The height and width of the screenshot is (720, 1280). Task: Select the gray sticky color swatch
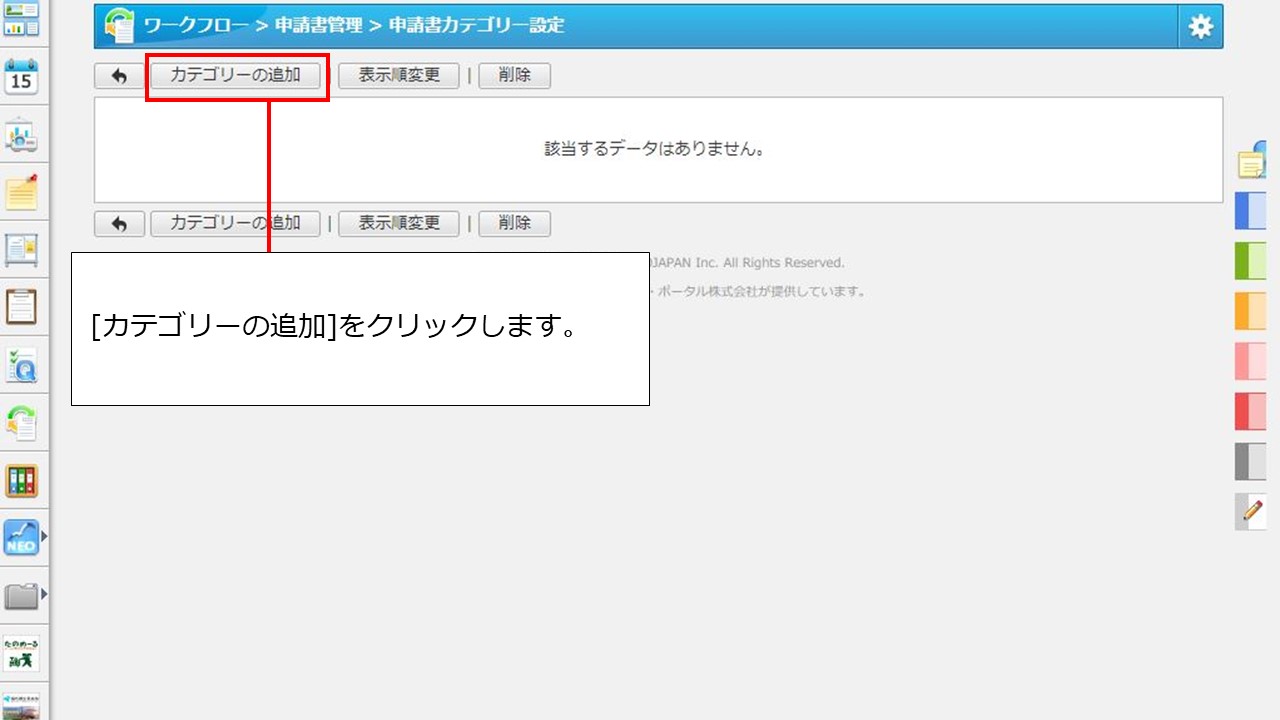[x=1251, y=461]
